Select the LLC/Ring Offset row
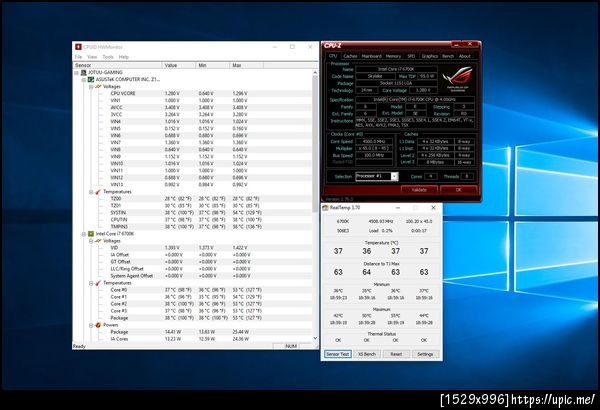Image resolution: width=600 pixels, height=410 pixels. click(192, 269)
